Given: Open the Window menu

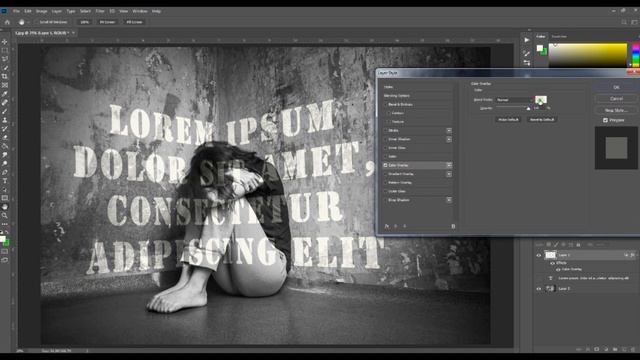Looking at the screenshot, I should pos(140,11).
